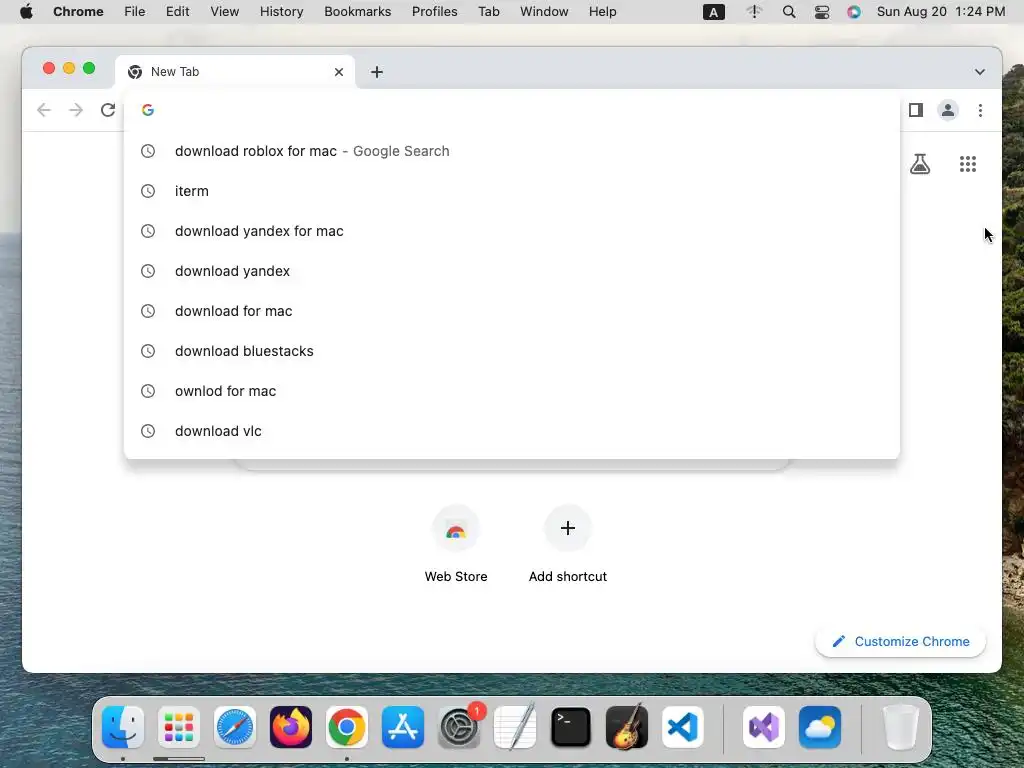Open the Profiles menu
1024x768 pixels.
click(x=434, y=12)
